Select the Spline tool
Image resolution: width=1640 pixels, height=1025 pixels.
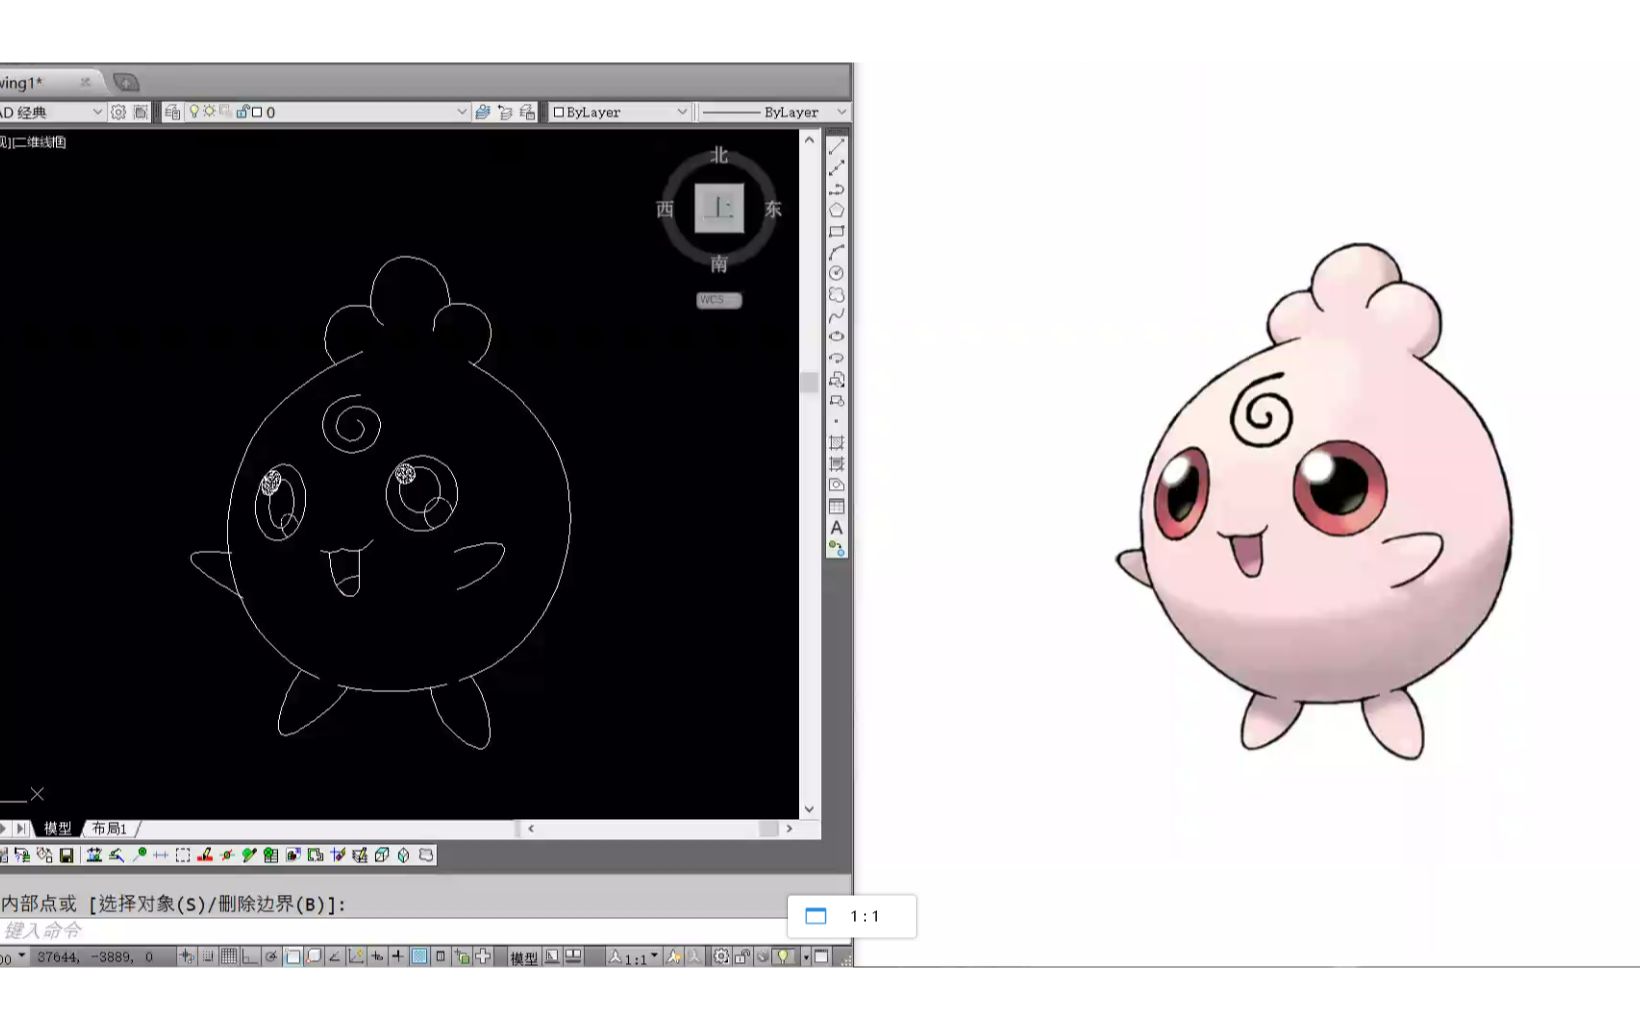837,316
